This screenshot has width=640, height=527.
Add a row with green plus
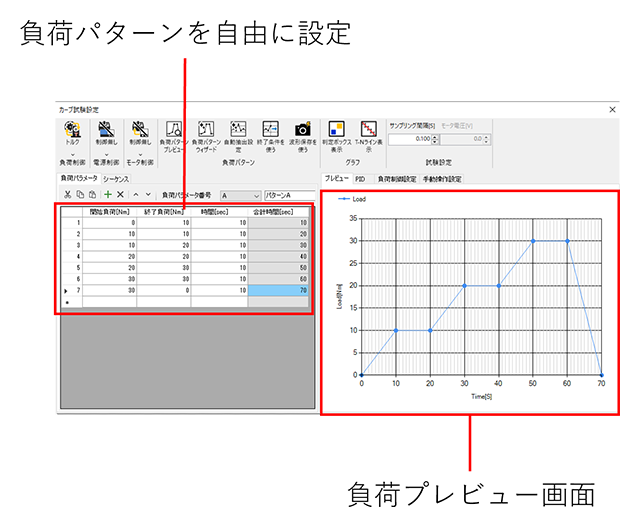click(x=108, y=194)
